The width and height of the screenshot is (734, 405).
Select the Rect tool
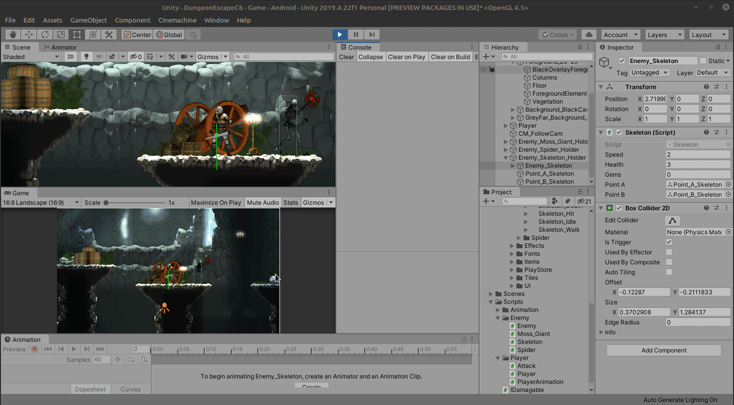(x=77, y=35)
